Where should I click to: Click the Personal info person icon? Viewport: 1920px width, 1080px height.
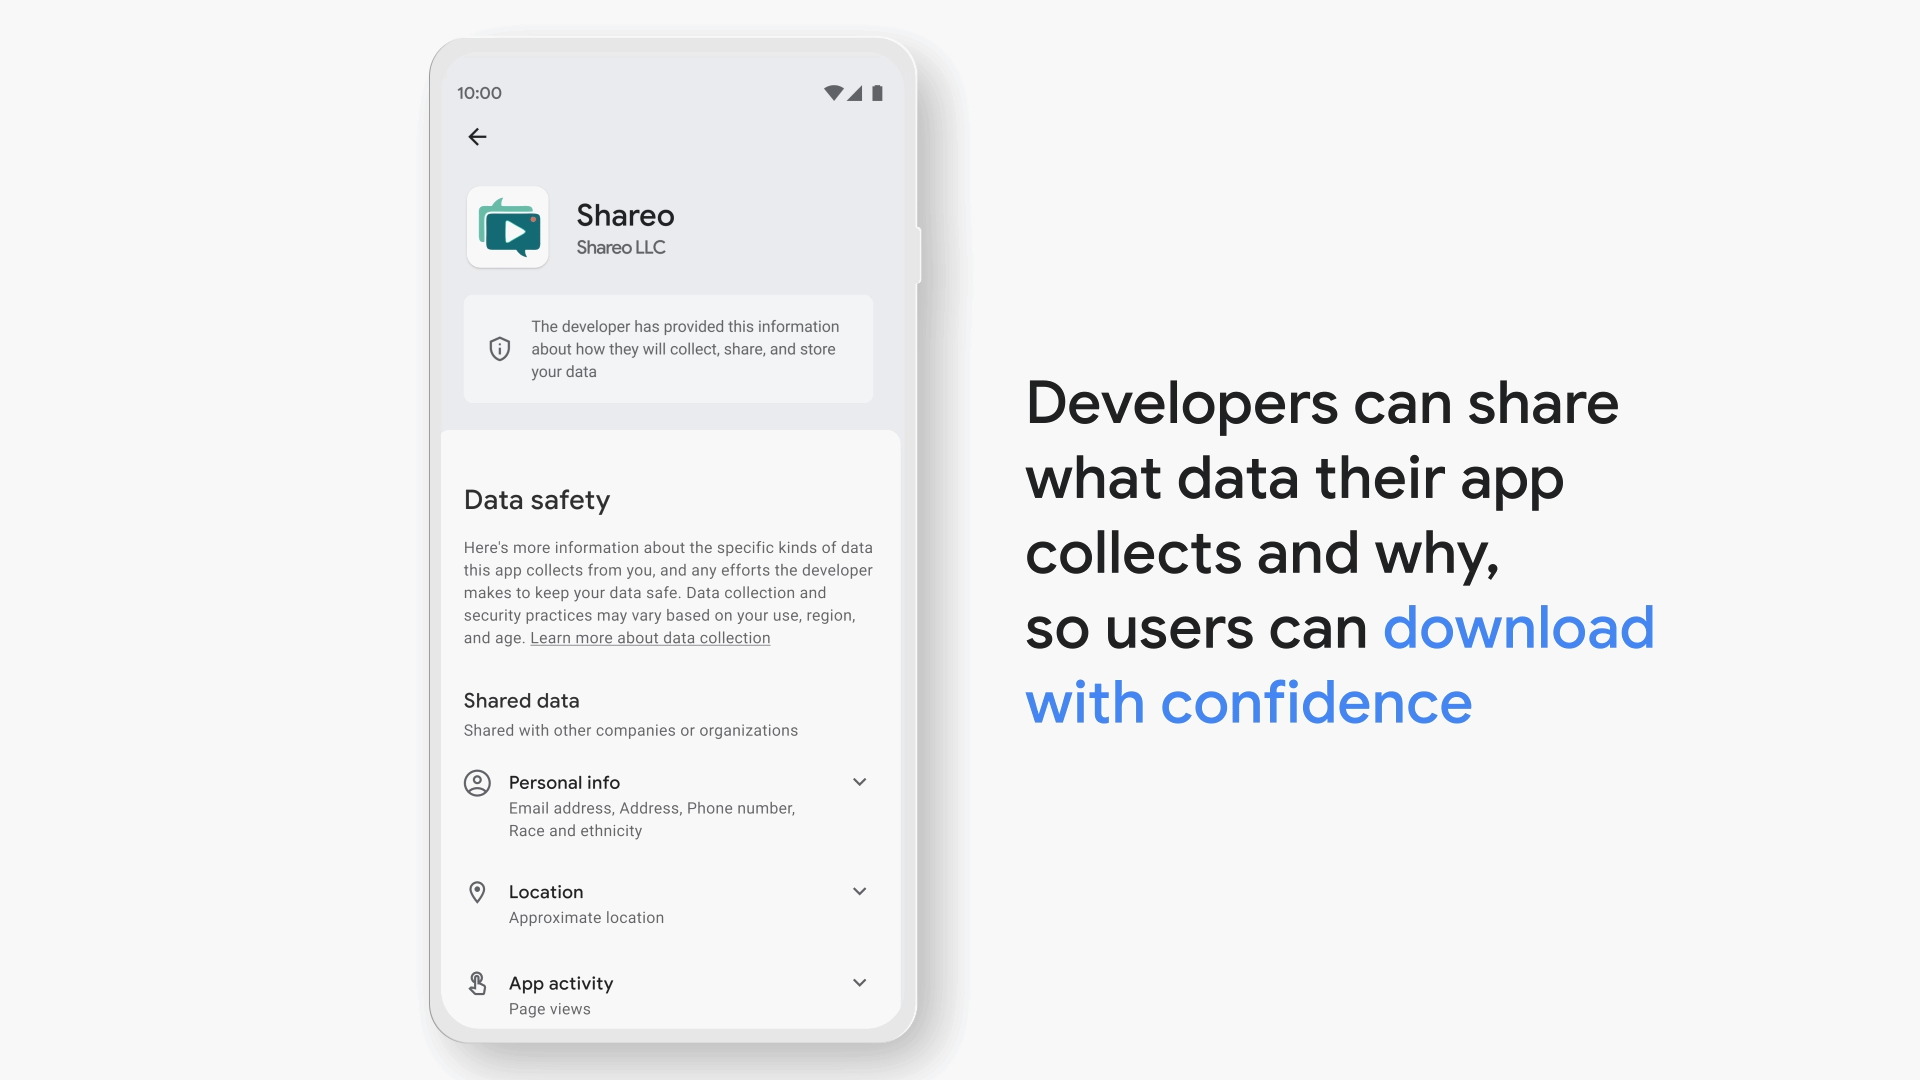coord(477,781)
